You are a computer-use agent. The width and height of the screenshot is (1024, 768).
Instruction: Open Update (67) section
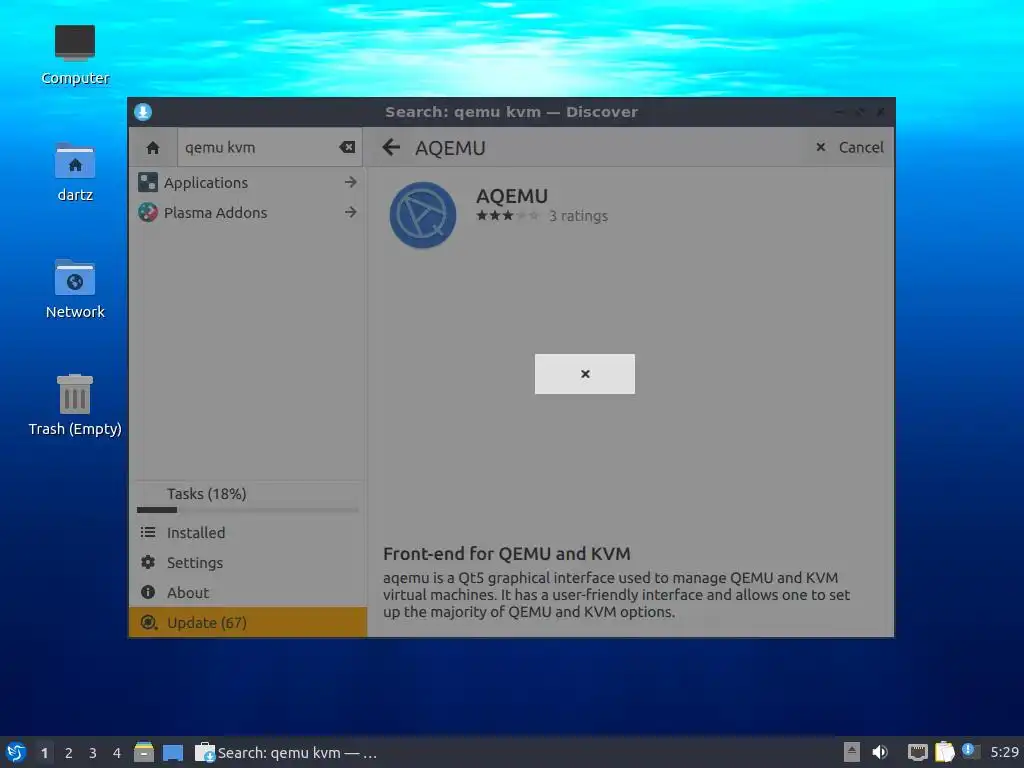click(x=248, y=623)
